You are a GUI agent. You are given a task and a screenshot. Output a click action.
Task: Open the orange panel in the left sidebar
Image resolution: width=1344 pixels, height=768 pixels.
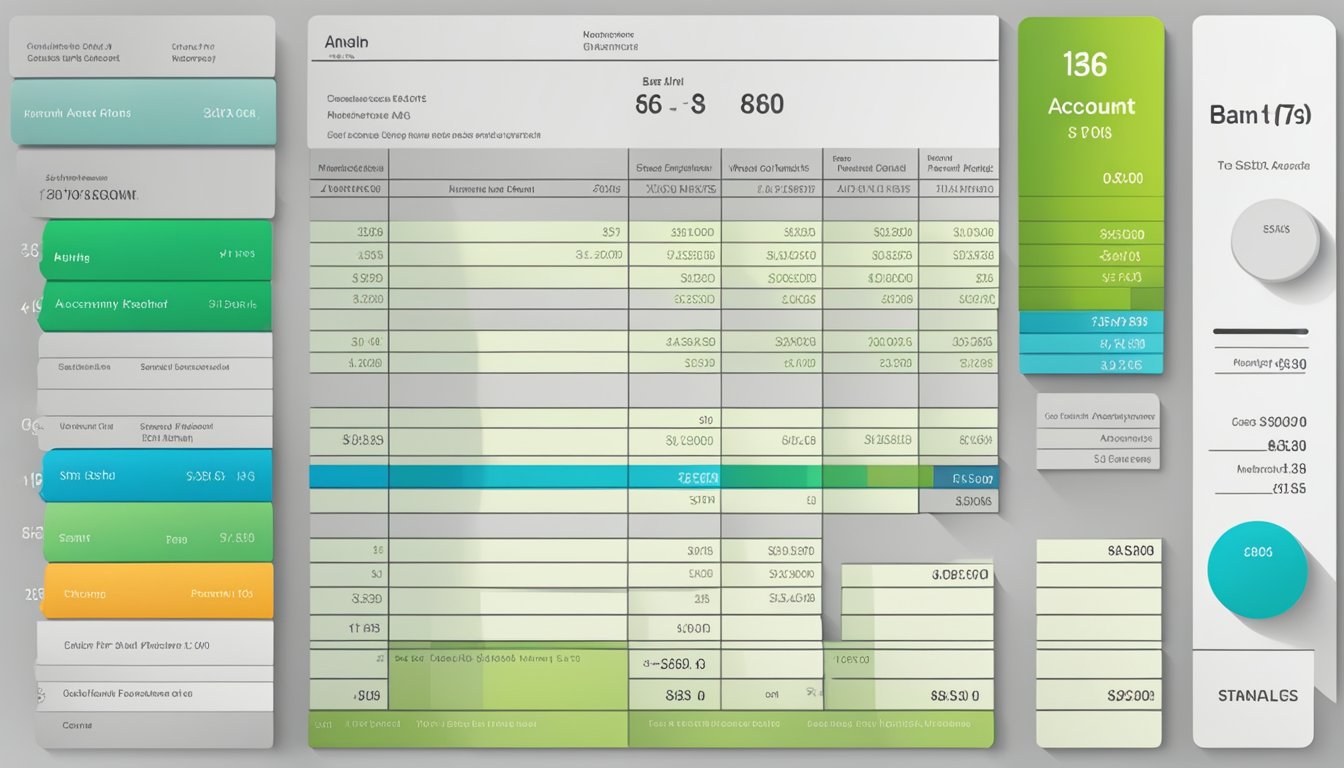click(x=158, y=591)
